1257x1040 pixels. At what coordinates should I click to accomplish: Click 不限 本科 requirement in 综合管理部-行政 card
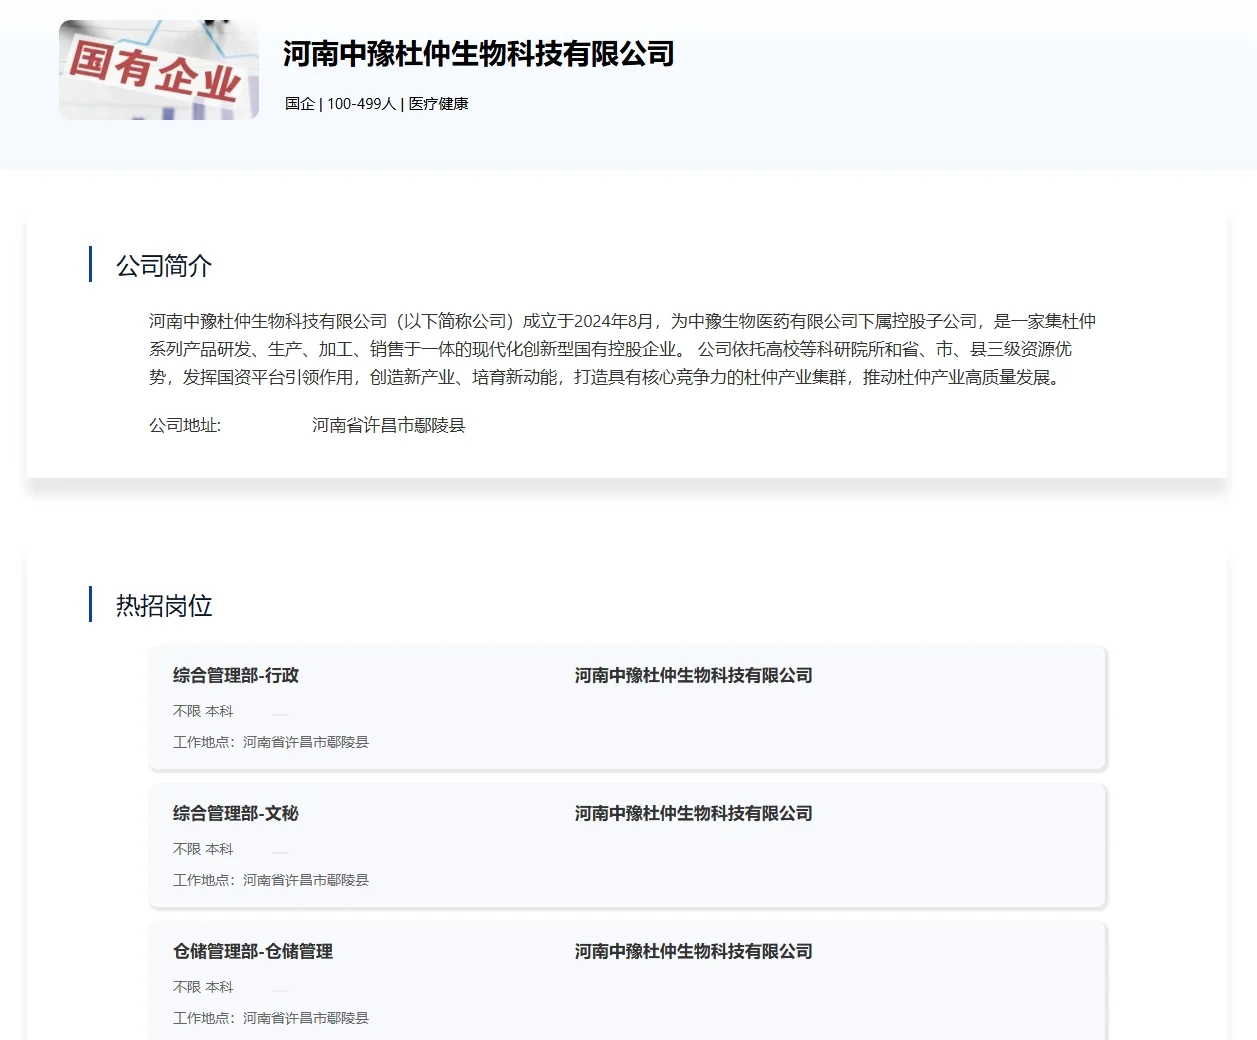[203, 711]
